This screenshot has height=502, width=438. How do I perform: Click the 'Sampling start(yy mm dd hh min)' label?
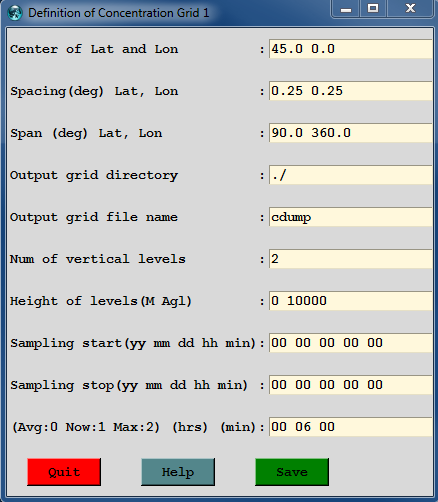[x=133, y=343]
